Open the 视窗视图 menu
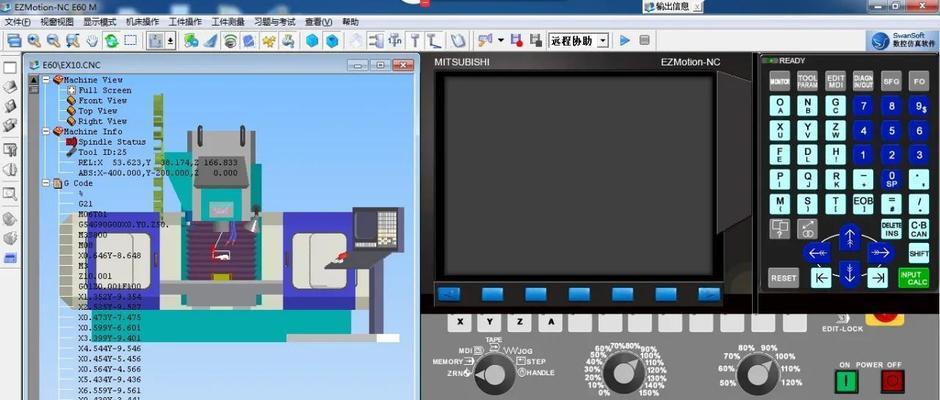Screen dimensions: 940x400 pos(57,22)
